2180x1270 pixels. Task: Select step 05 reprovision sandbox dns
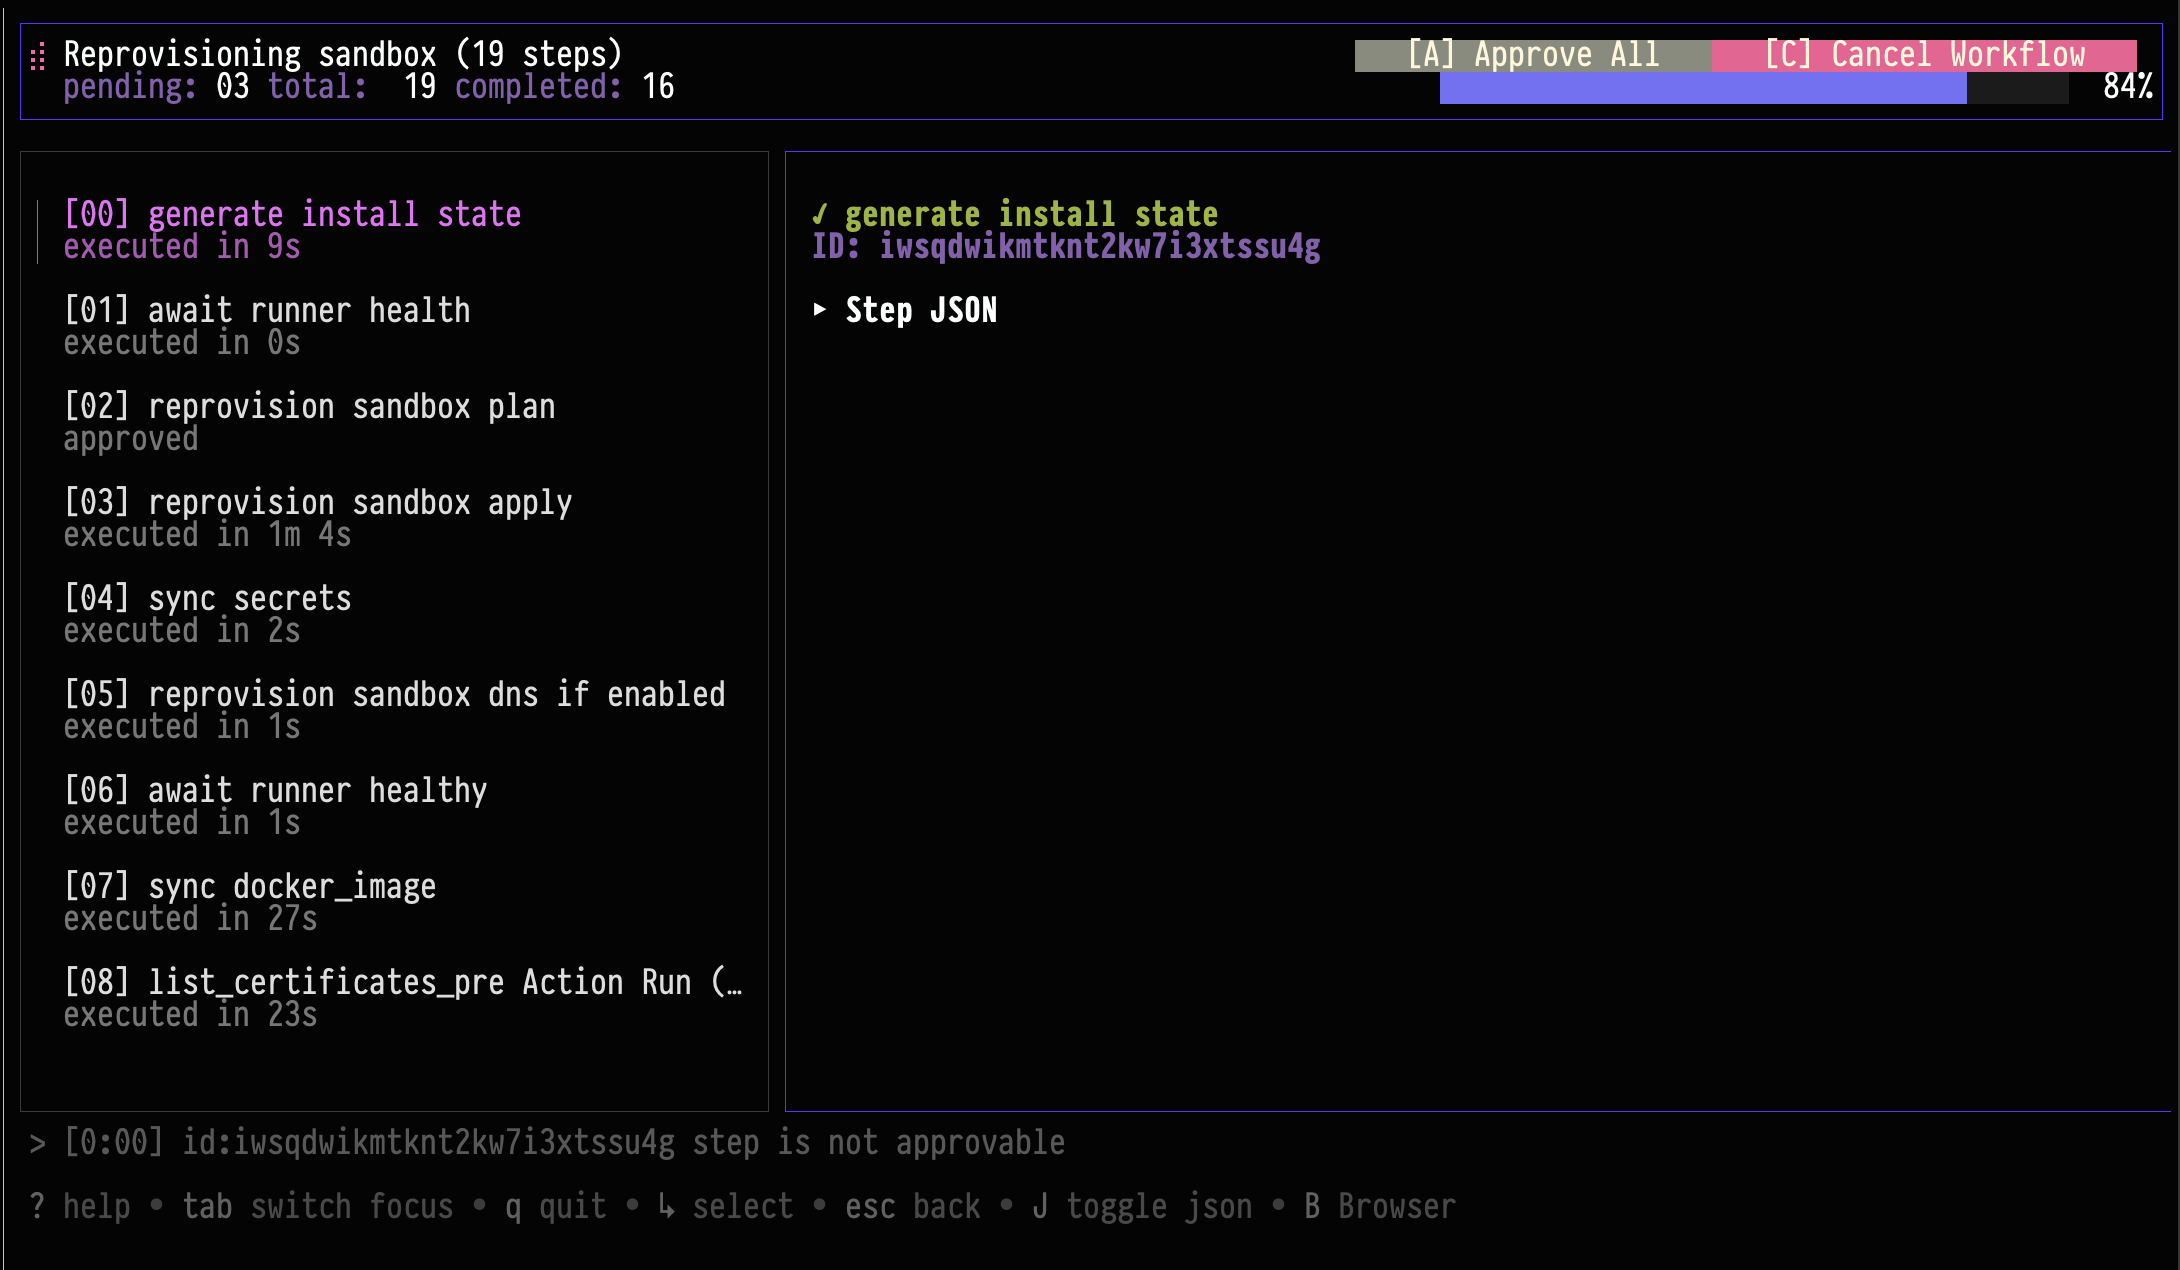tap(394, 694)
